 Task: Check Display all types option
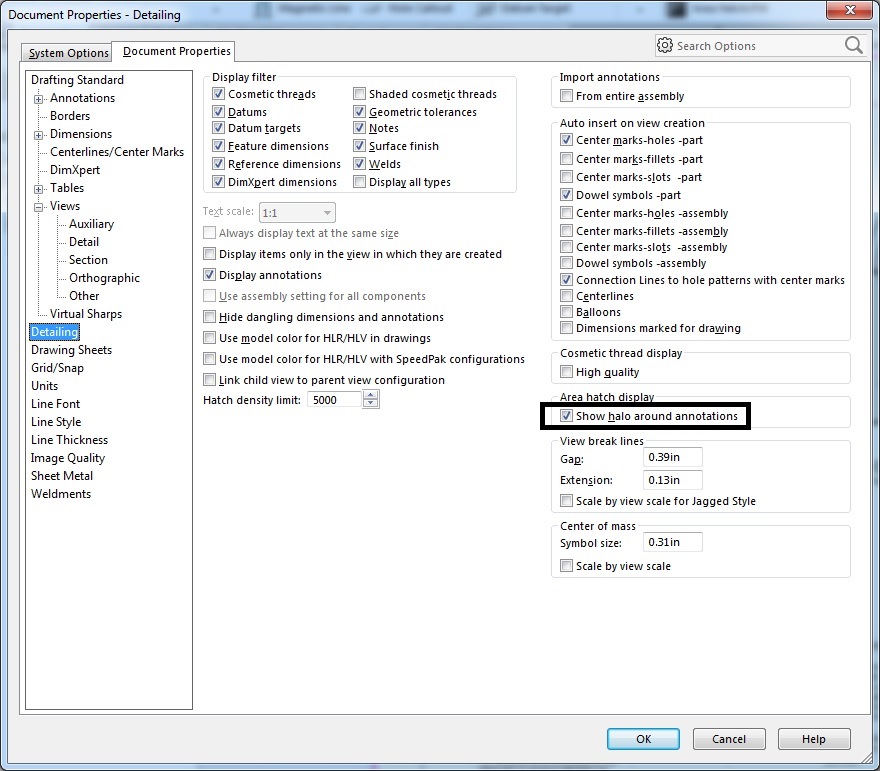[359, 182]
